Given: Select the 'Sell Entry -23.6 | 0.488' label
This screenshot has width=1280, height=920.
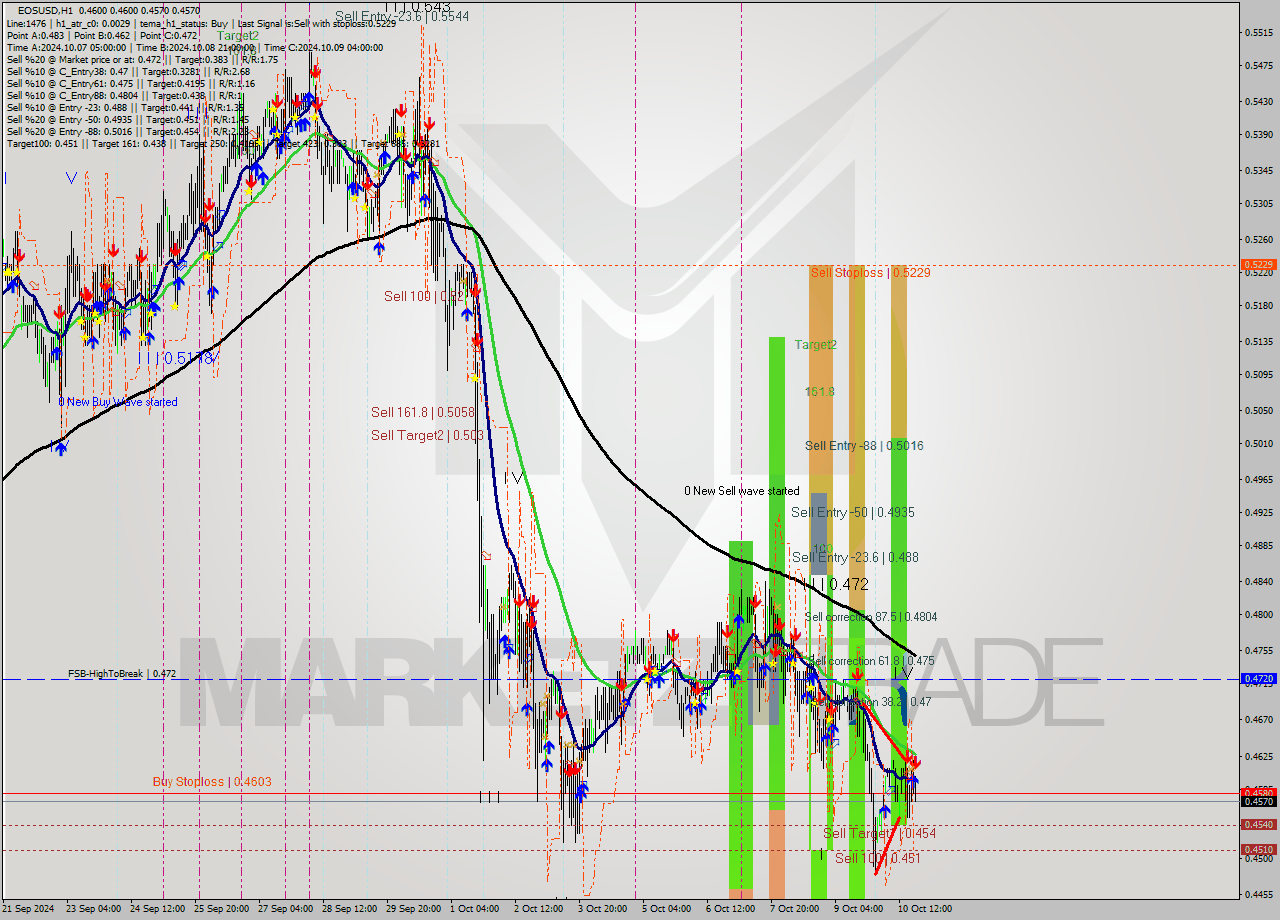Looking at the screenshot, I should point(855,557).
